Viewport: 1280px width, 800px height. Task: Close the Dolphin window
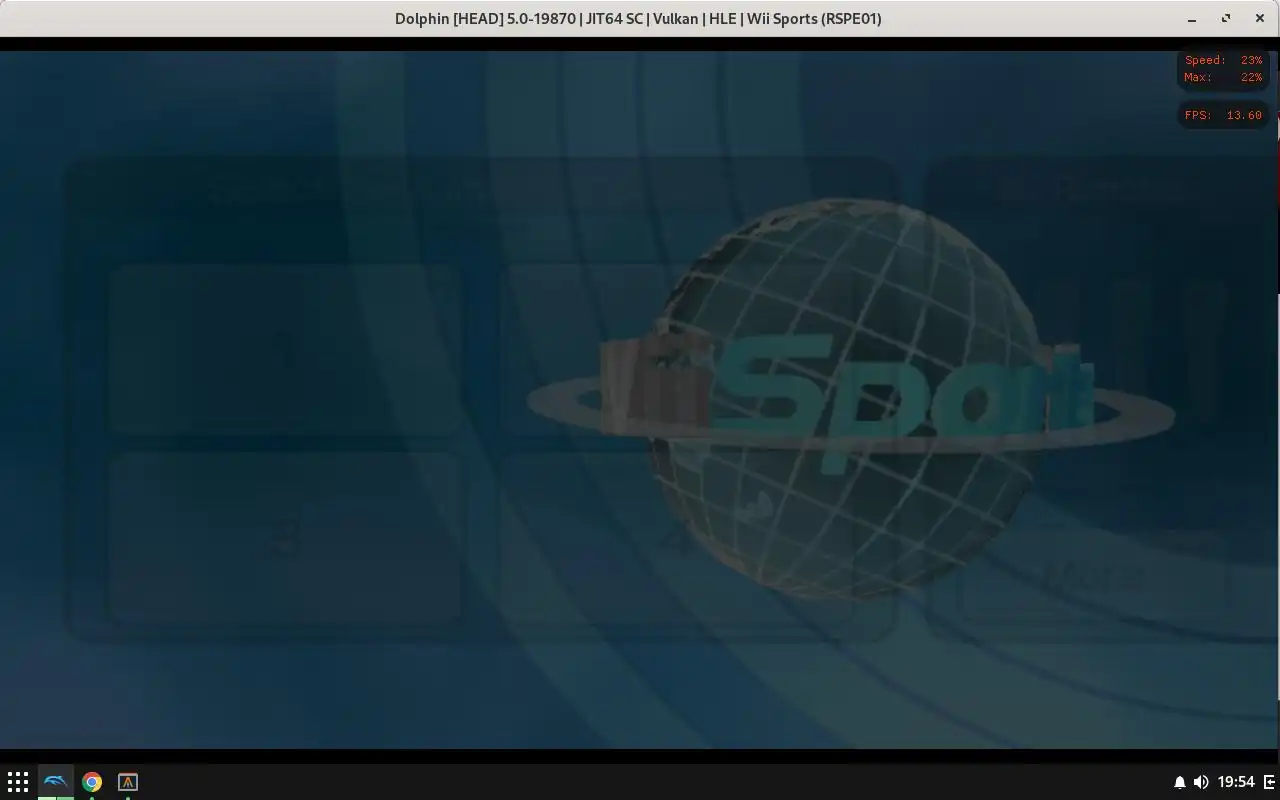(1259, 18)
